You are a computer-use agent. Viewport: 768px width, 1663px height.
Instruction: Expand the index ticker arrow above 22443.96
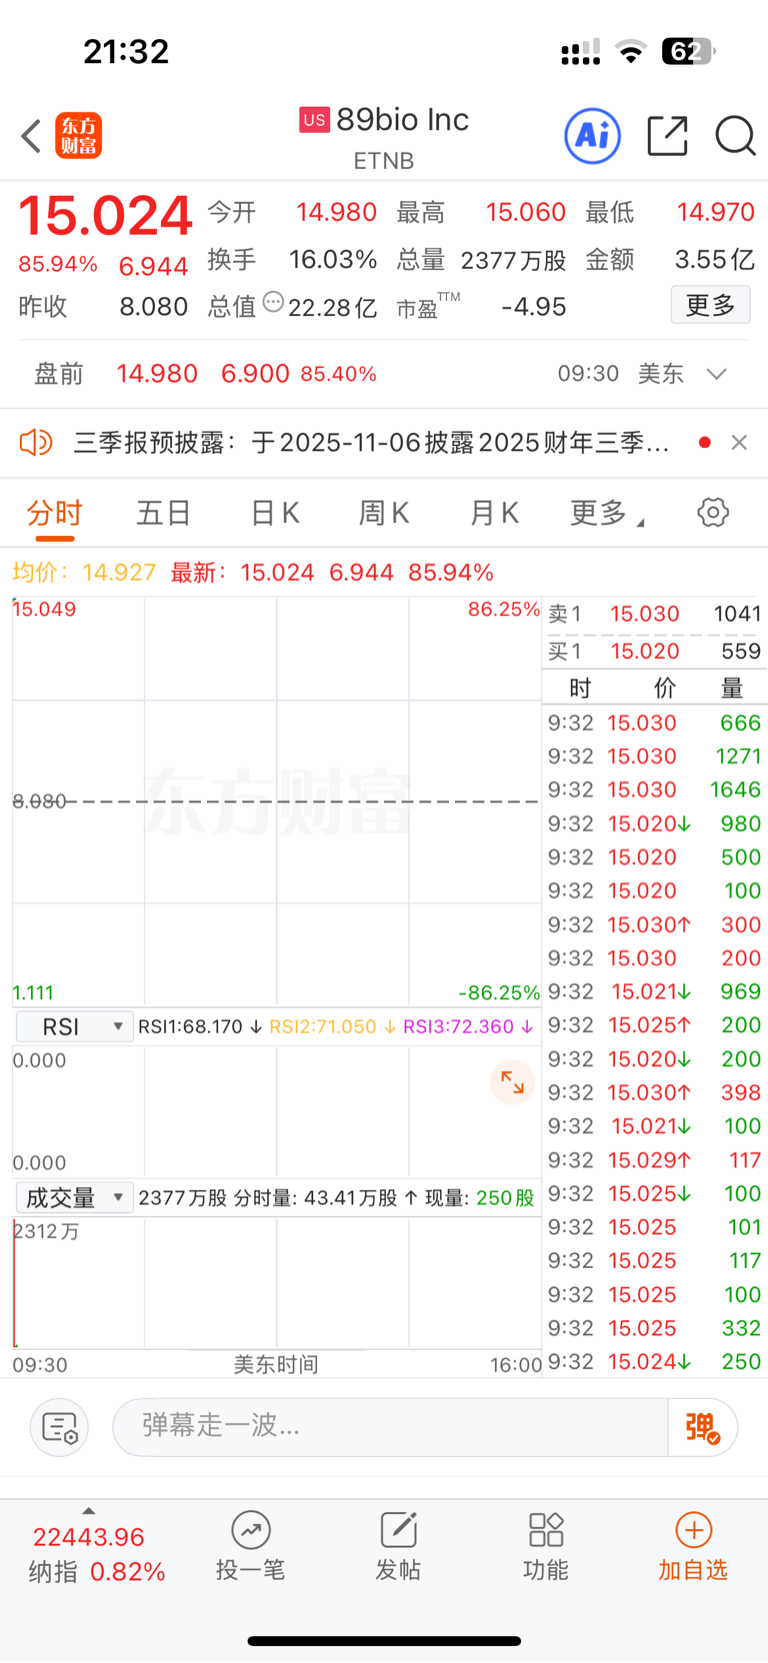tap(88, 1511)
